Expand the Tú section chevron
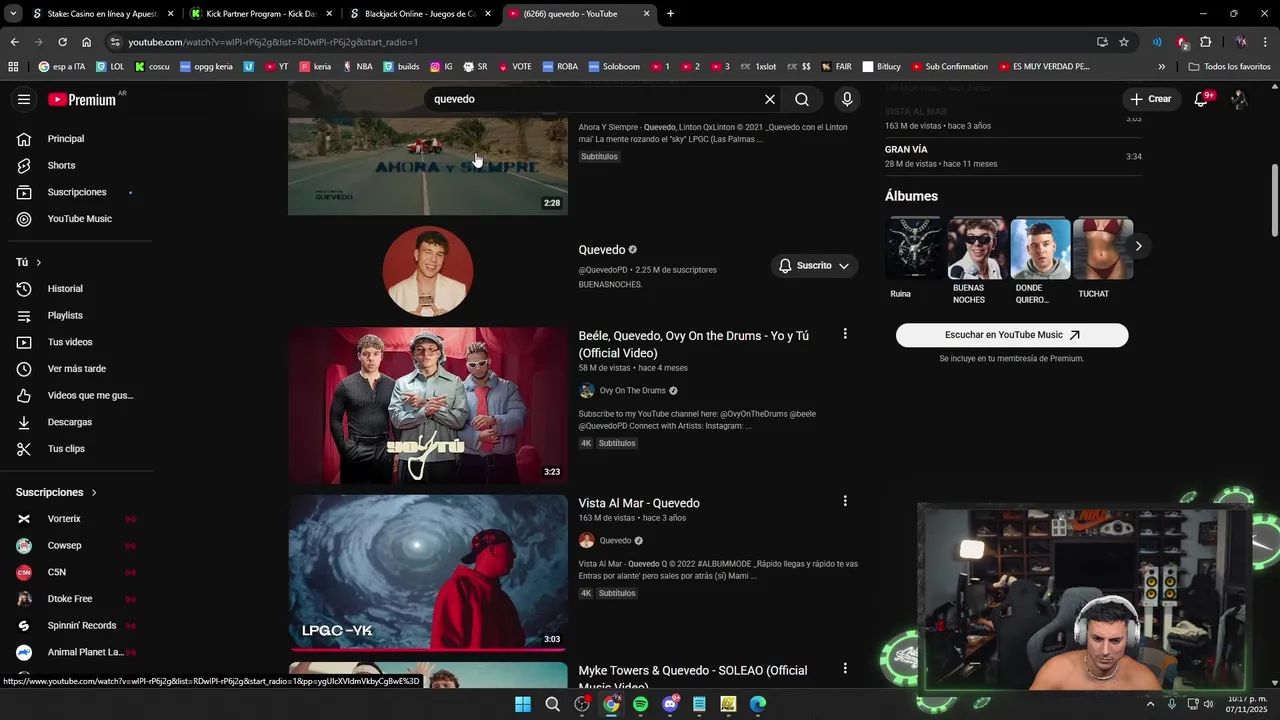 tap(38, 262)
